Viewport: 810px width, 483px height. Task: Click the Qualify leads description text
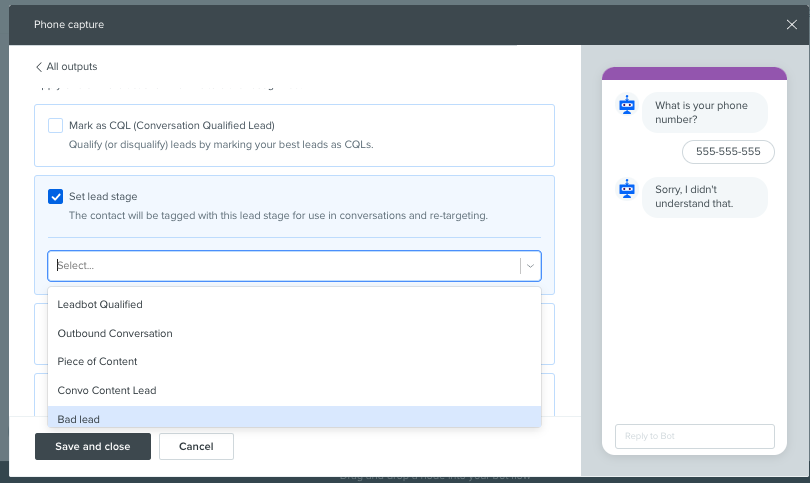[x=221, y=145]
